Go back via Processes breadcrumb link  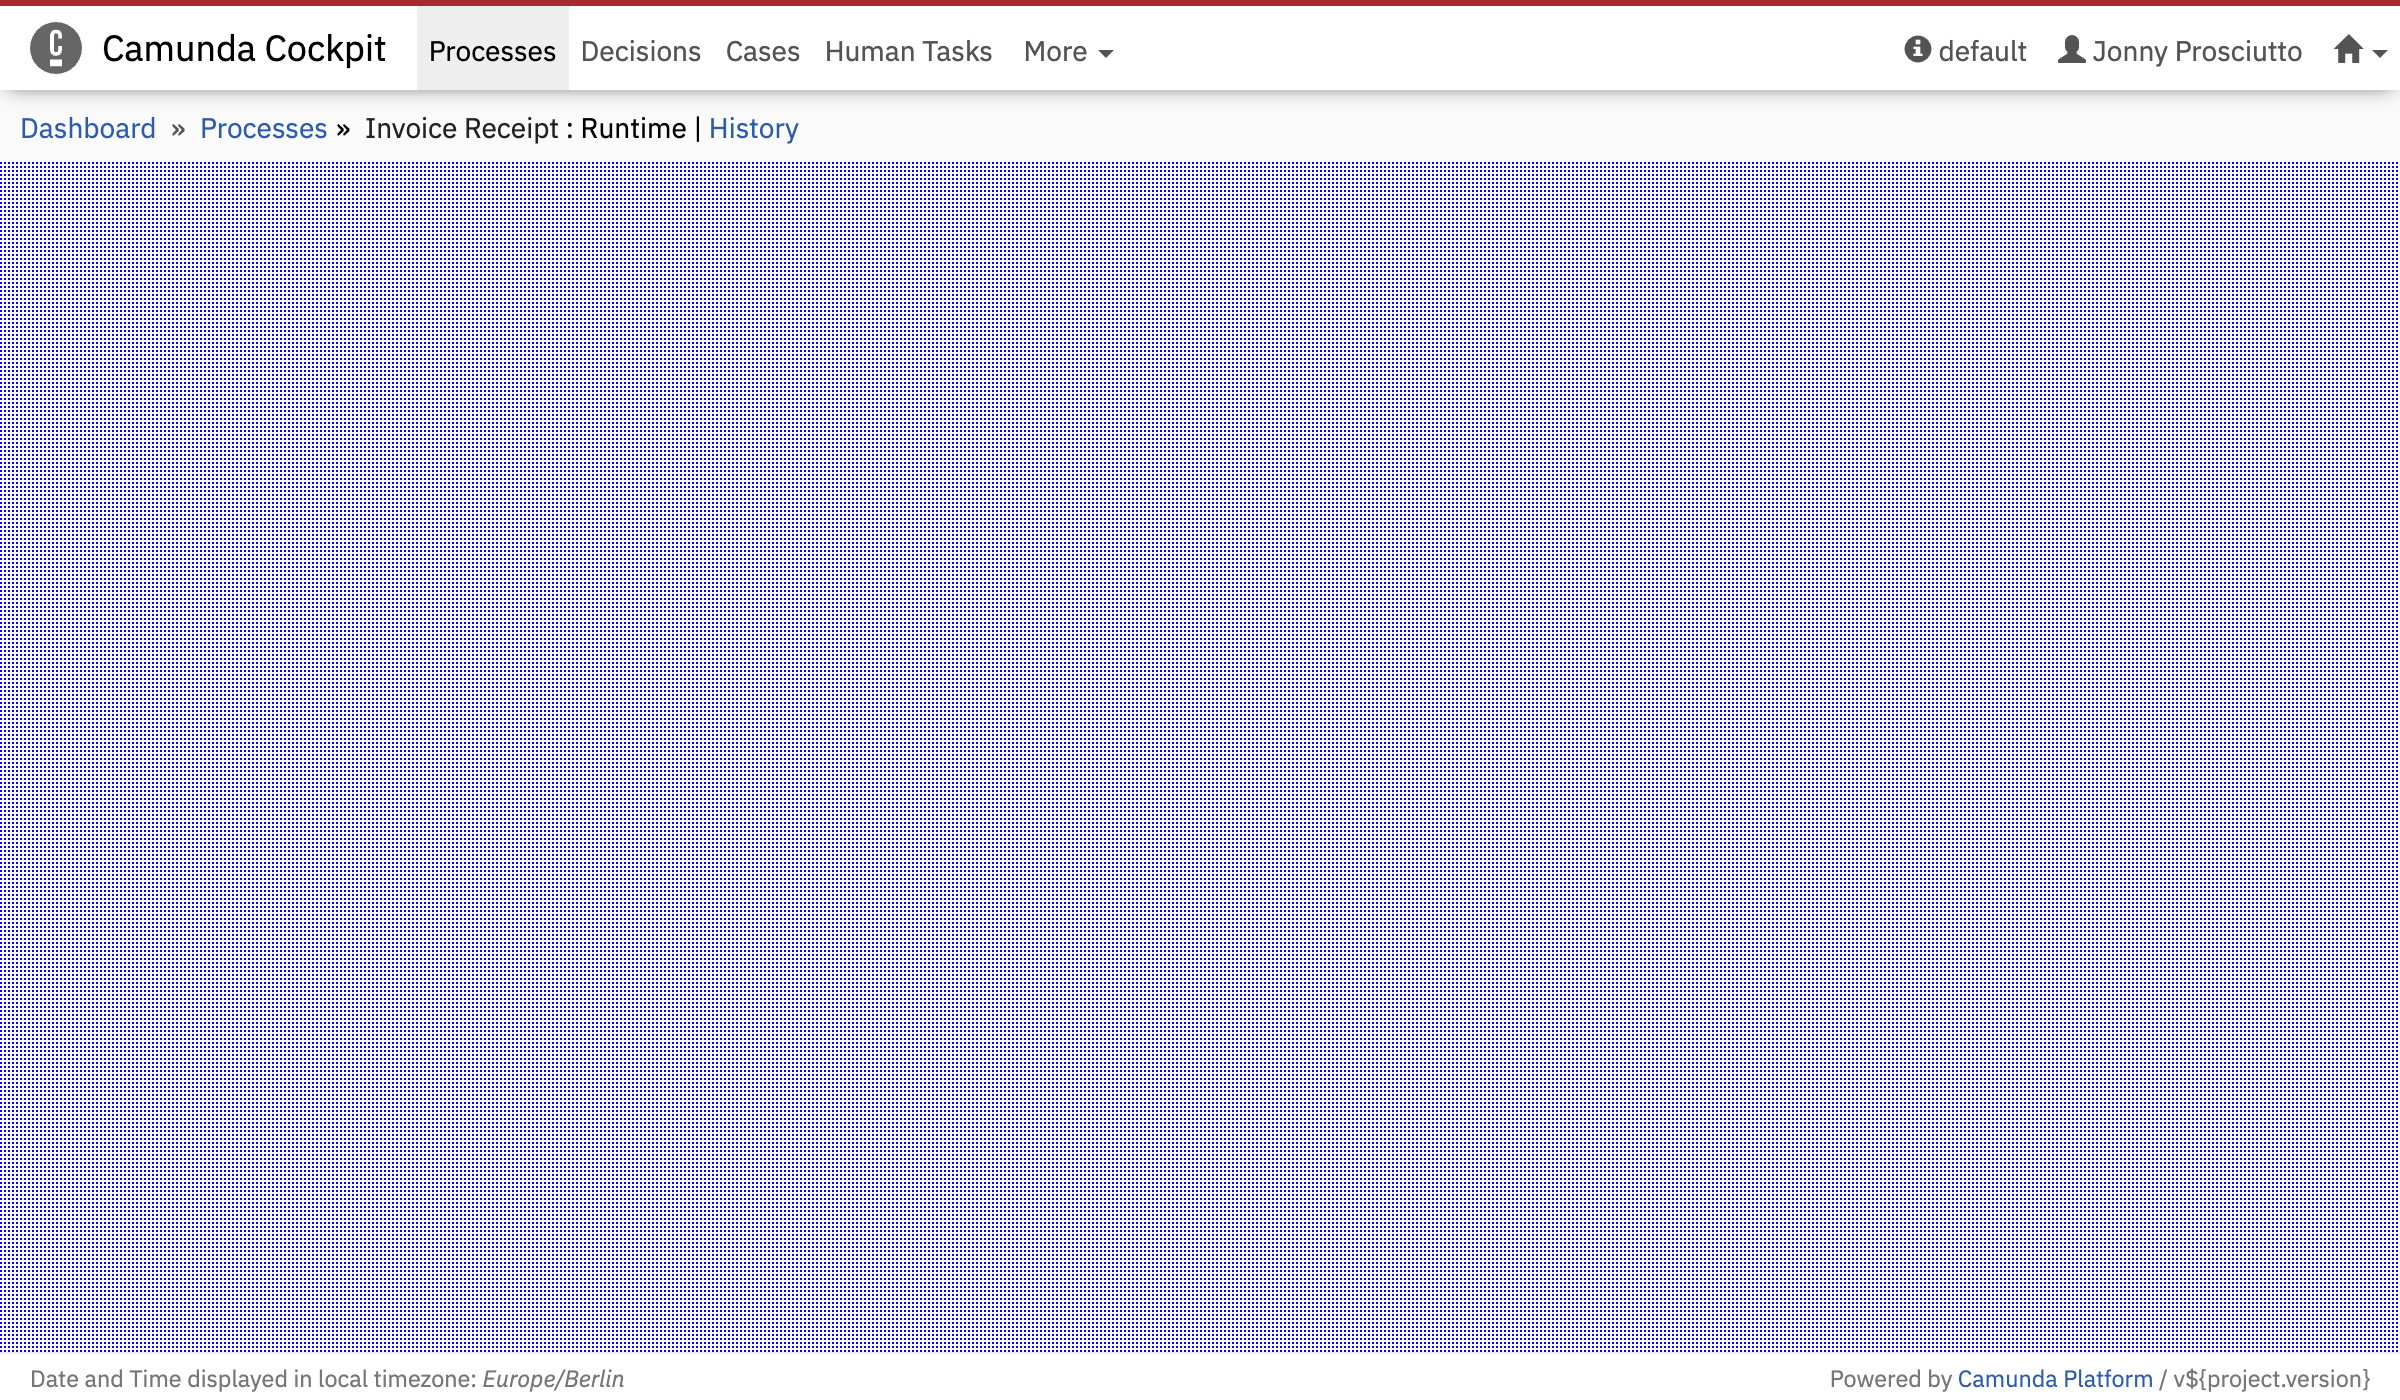263,128
